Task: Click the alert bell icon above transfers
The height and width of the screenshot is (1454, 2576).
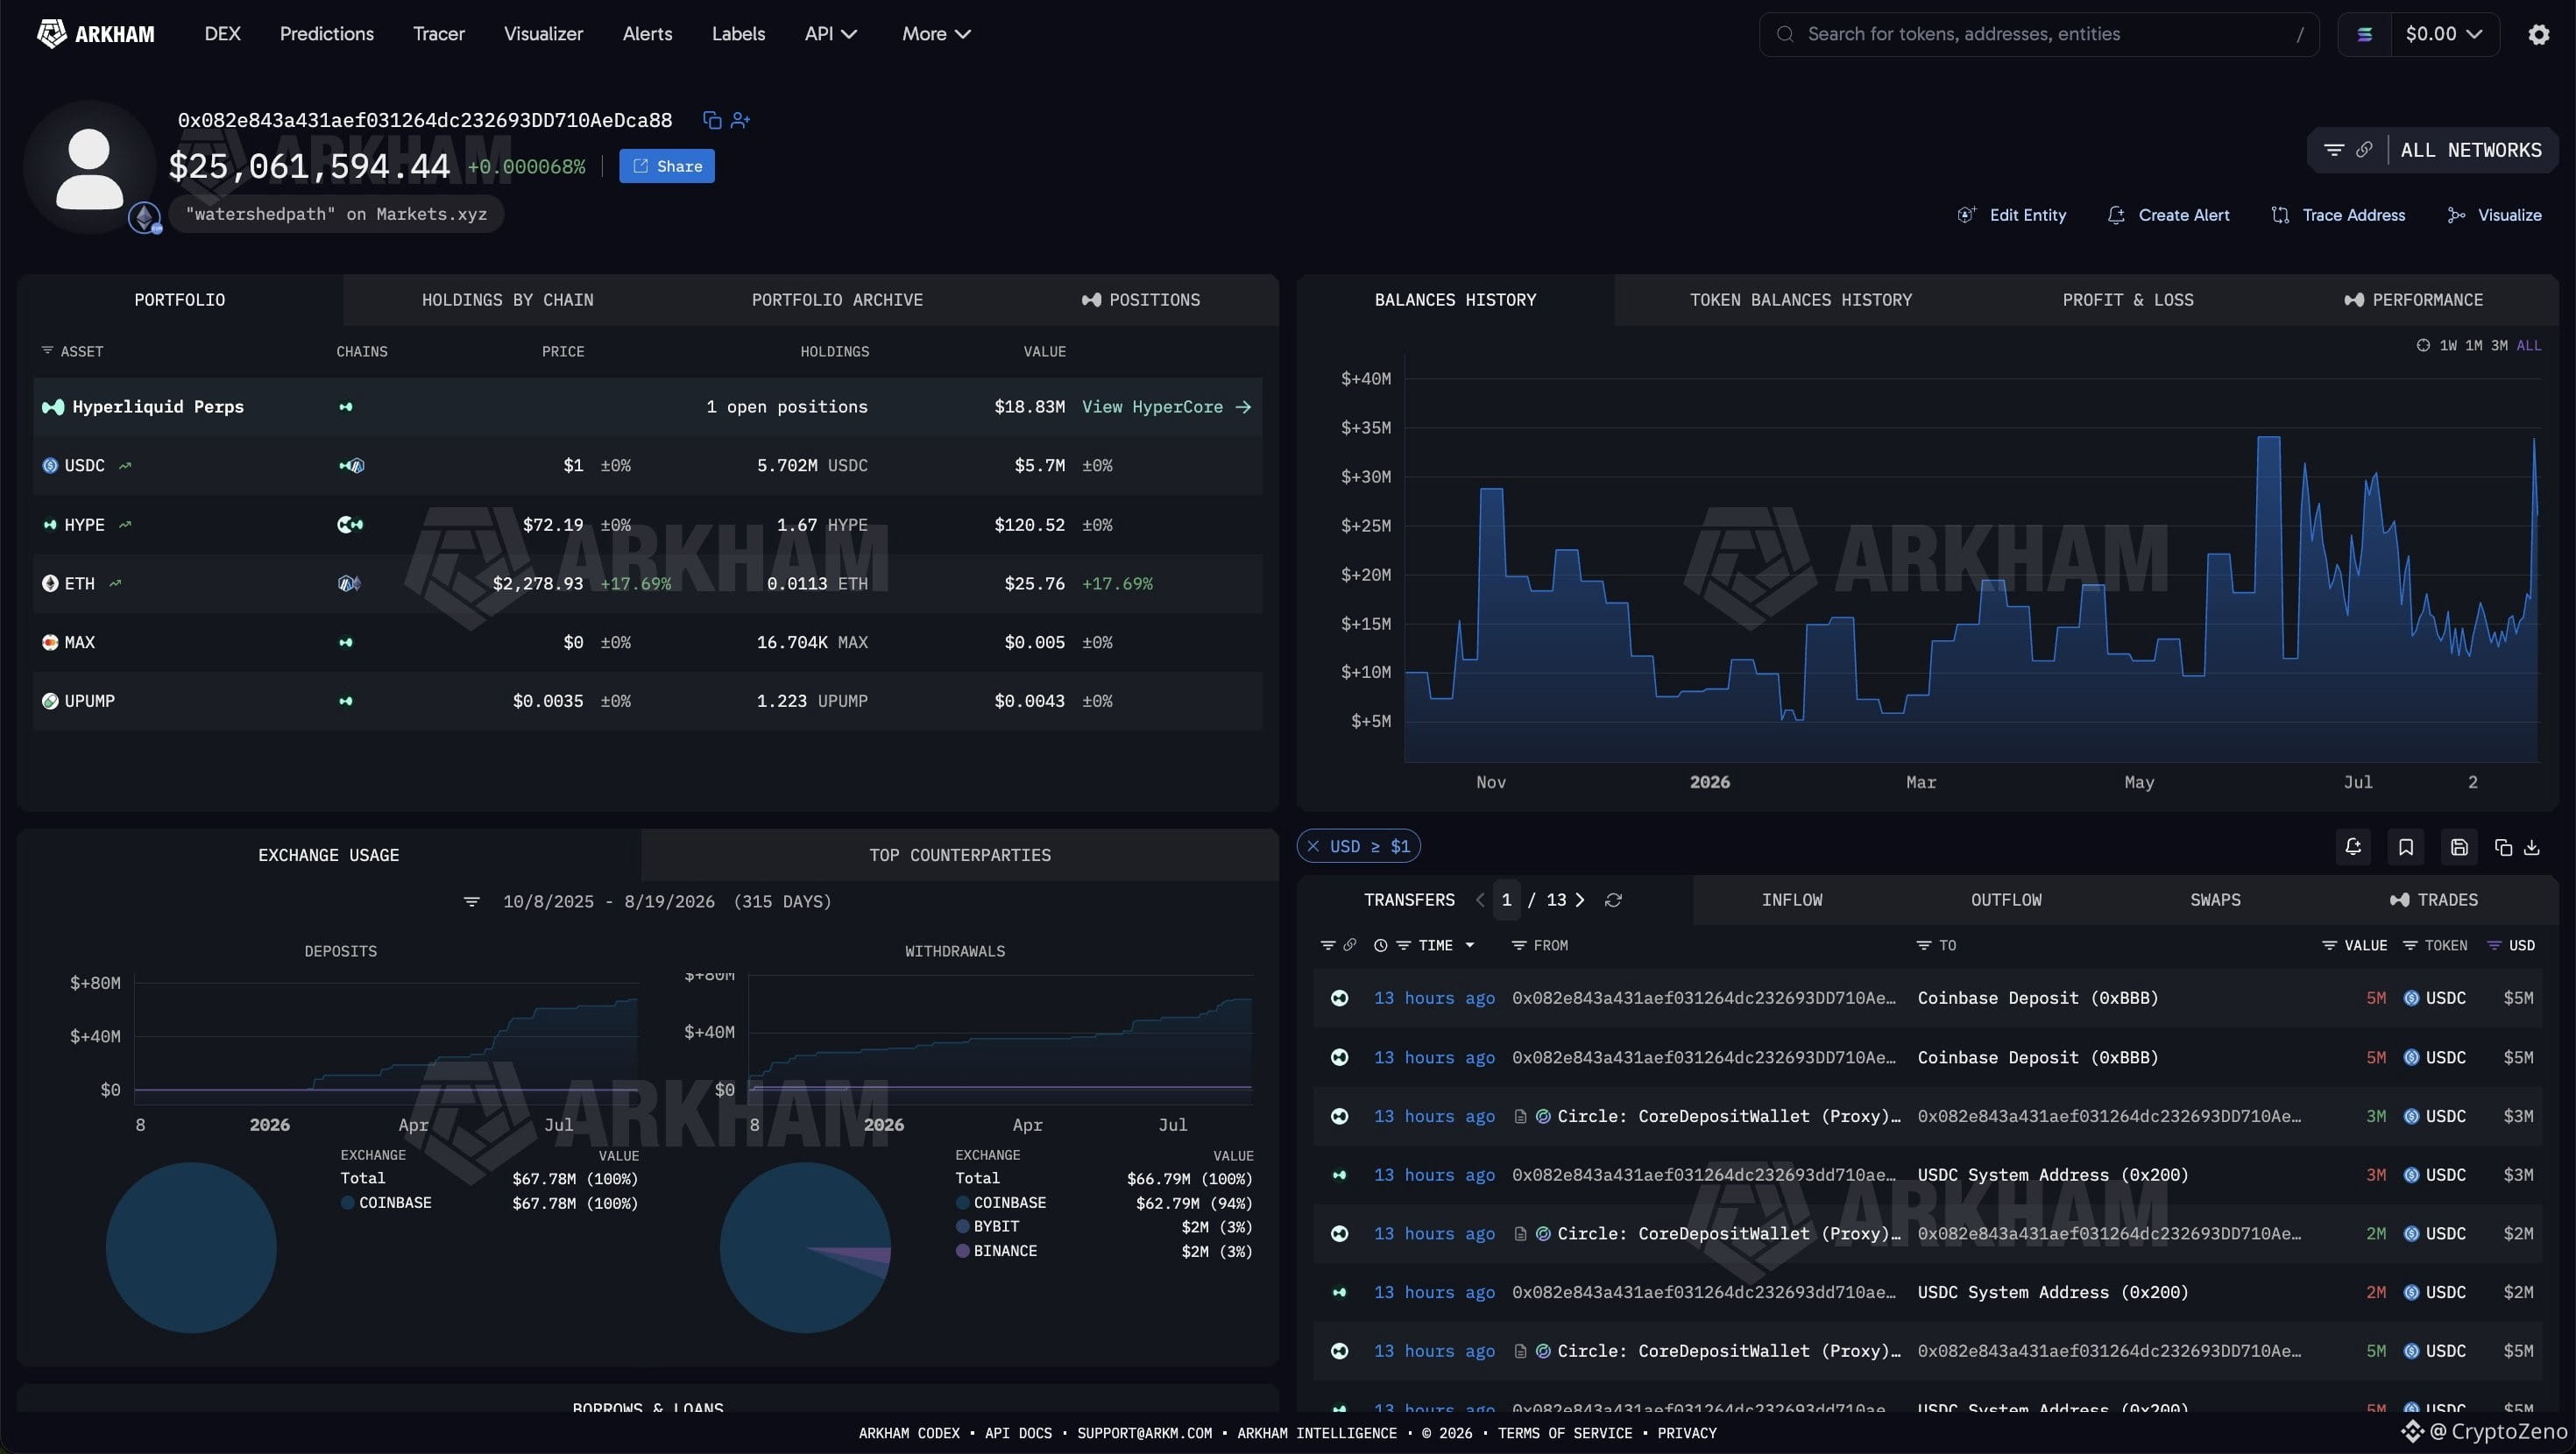Action: (2353, 847)
